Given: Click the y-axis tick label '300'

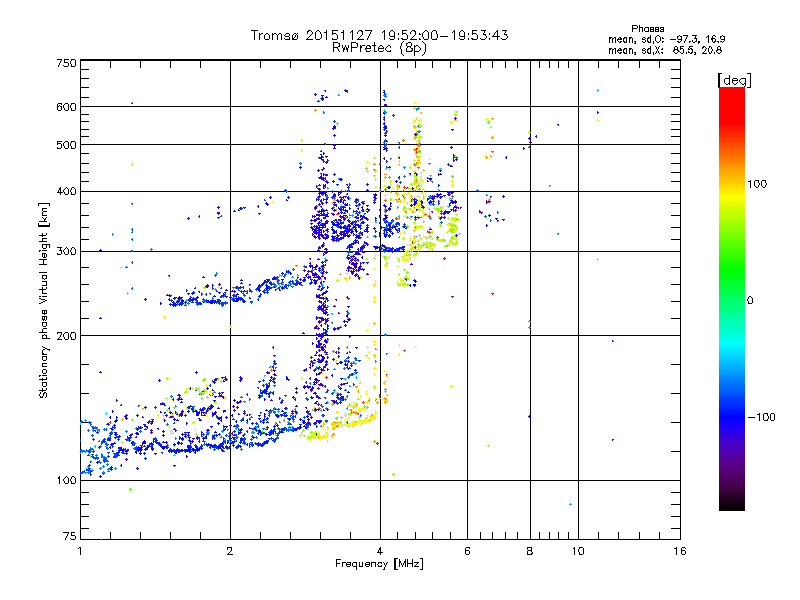Looking at the screenshot, I should (x=66, y=252).
